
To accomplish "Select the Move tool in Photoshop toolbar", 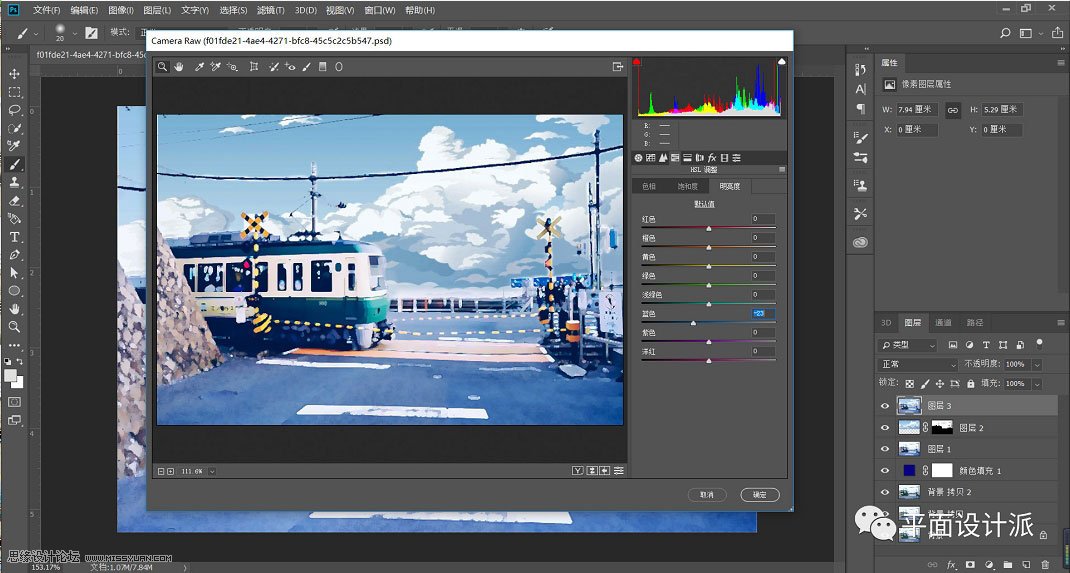I will [14, 74].
